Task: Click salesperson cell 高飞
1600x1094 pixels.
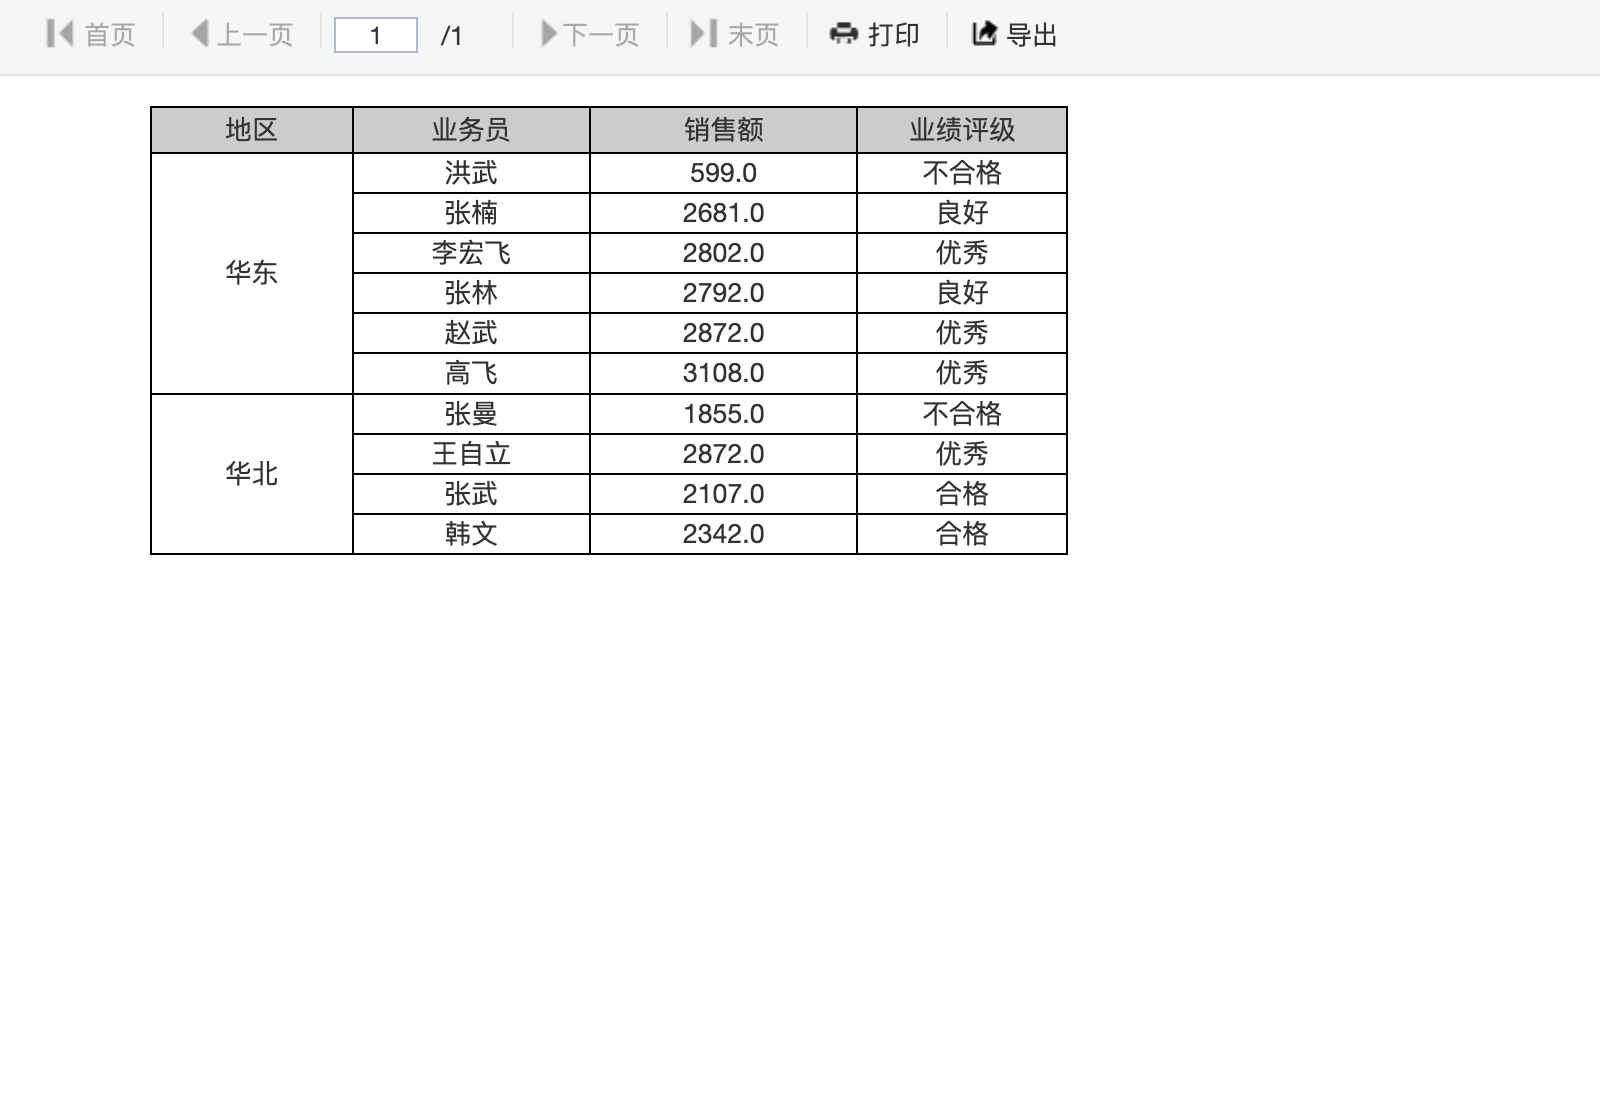Action: point(471,373)
